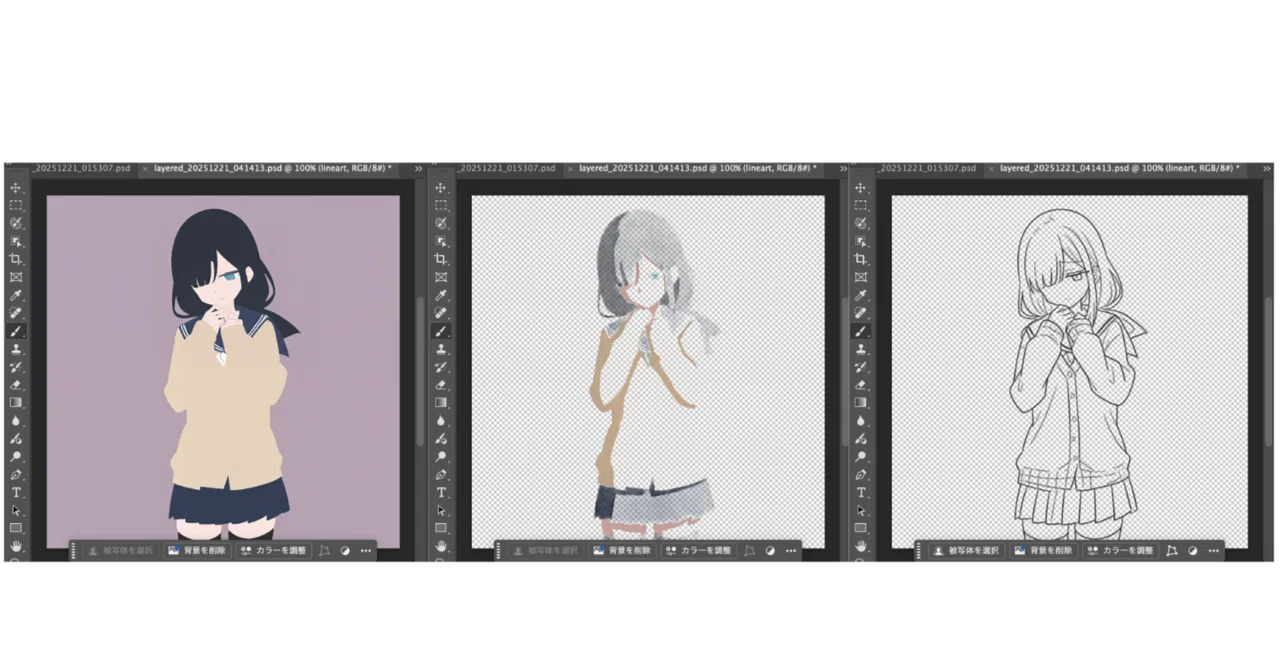Select the Hand tool in the purple-background window
Screen dimensions: 1280x670
pos(16,545)
